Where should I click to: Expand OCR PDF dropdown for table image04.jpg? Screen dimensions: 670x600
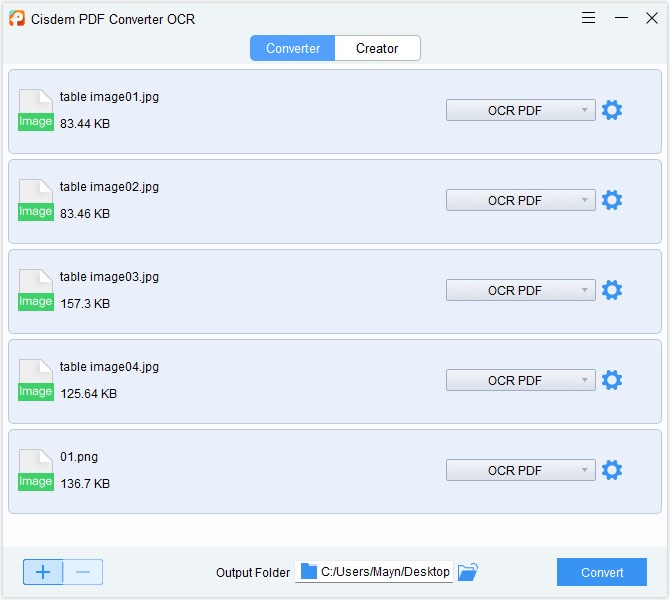tap(520, 381)
